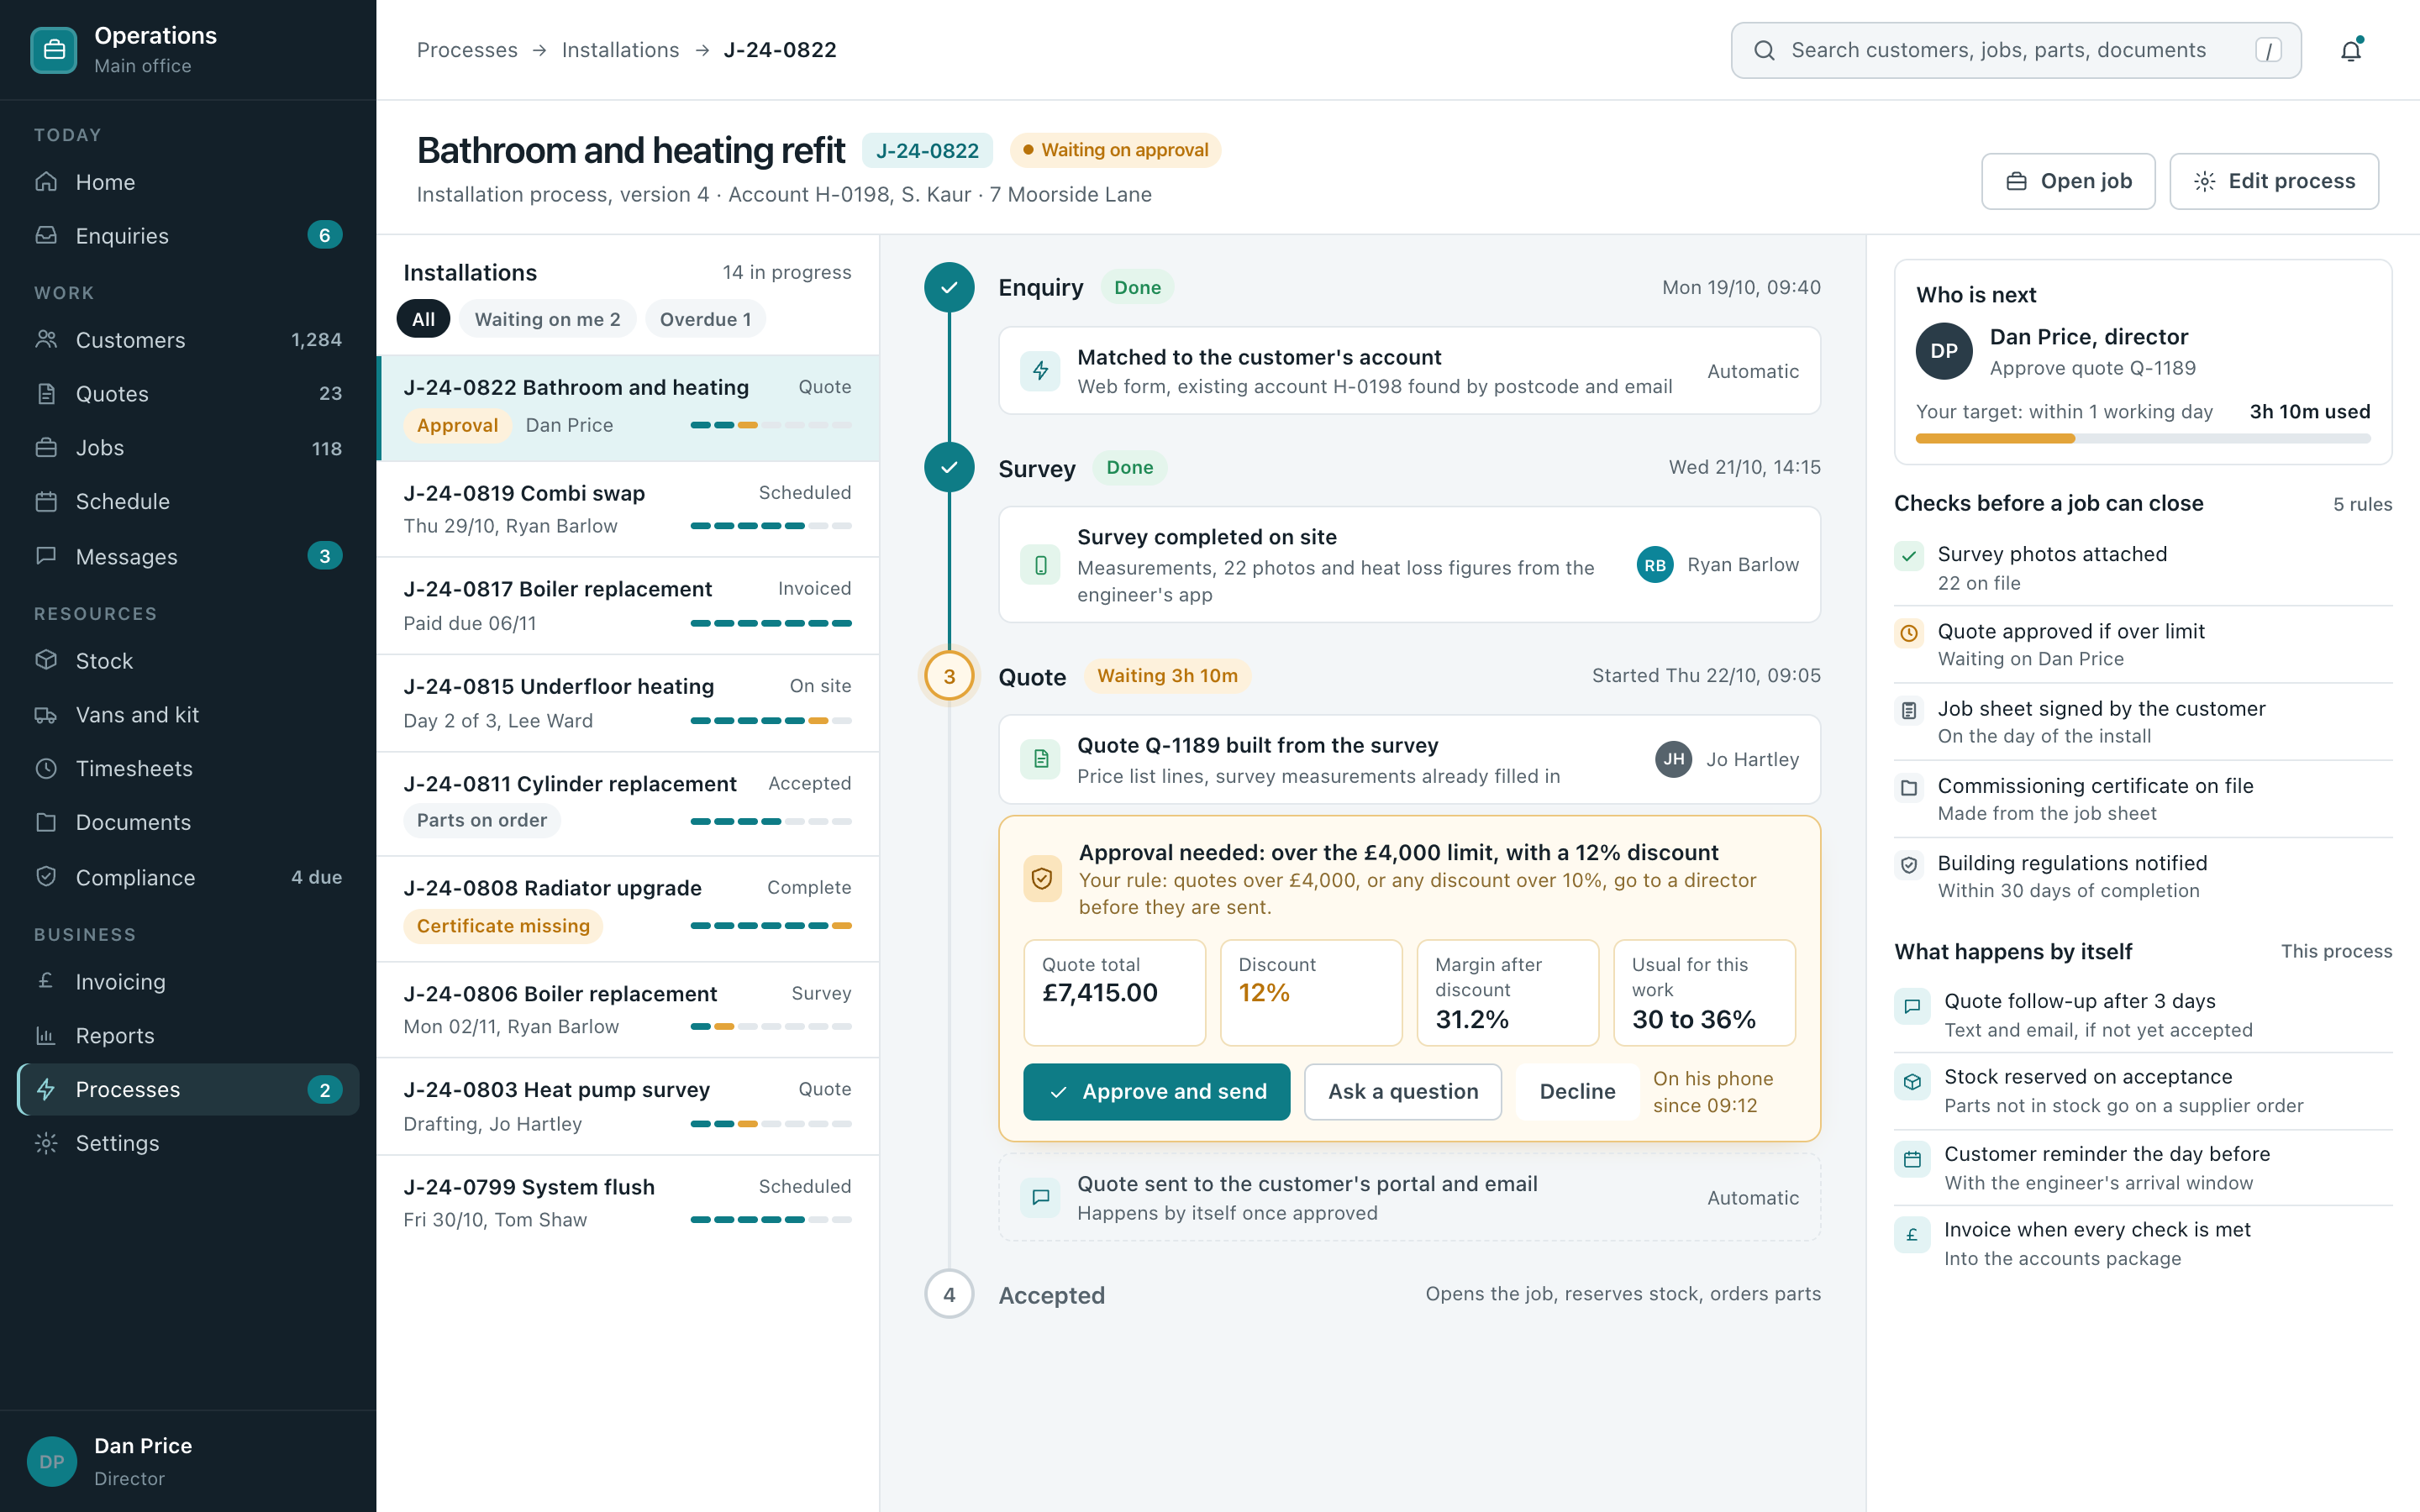This screenshot has height=1512, width=2420.
Task: Go to Quotes in the sidebar
Action: [188, 393]
